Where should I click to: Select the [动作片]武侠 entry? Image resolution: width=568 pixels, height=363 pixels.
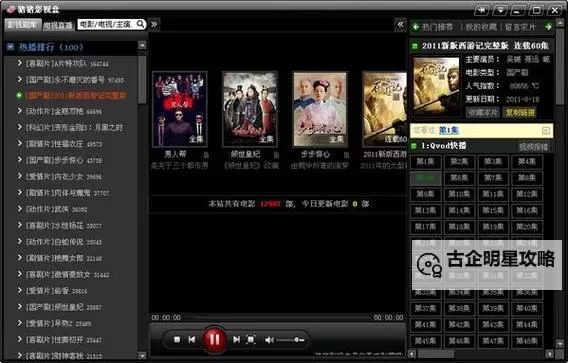tap(57, 209)
